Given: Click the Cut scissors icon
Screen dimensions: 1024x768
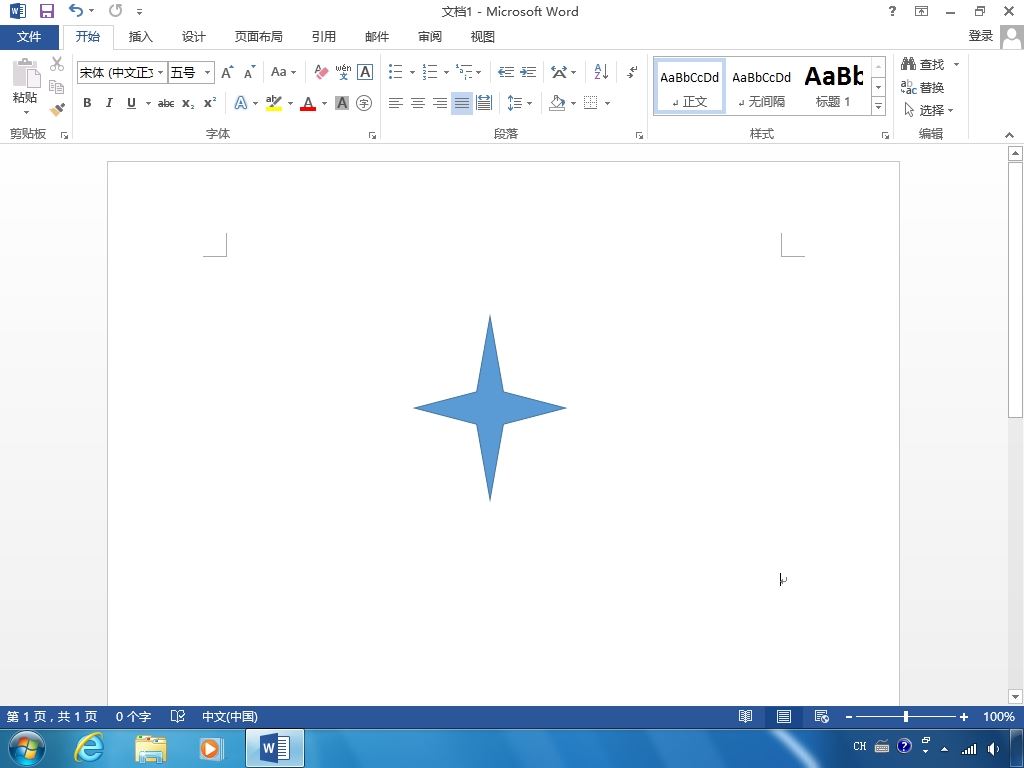Looking at the screenshot, I should (57, 64).
